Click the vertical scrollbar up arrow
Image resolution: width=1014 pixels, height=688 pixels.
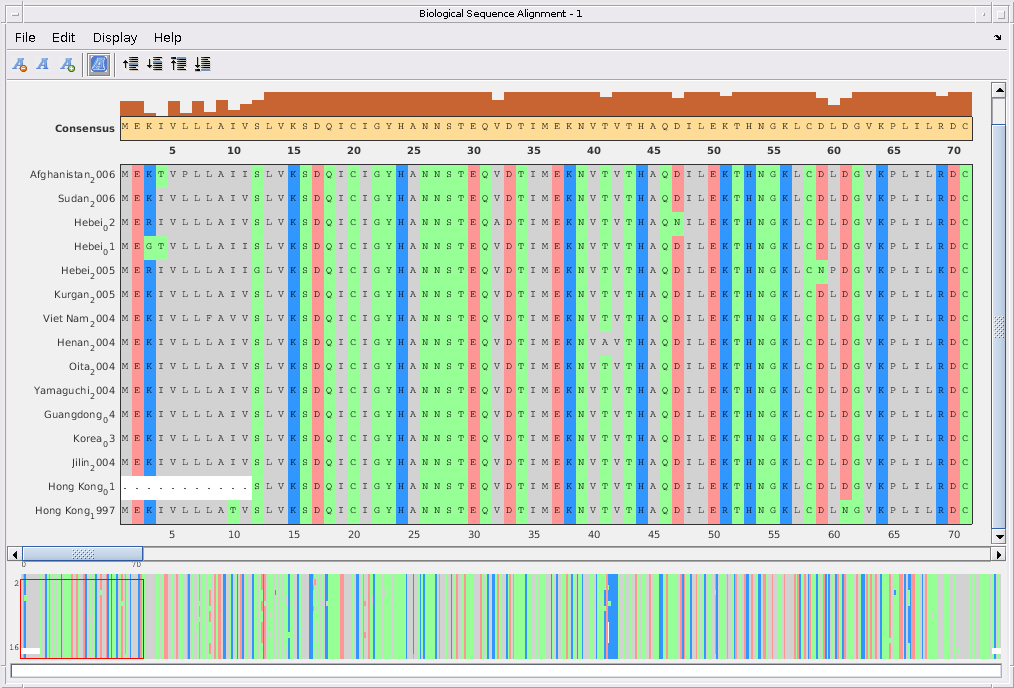pyautogui.click(x=999, y=90)
